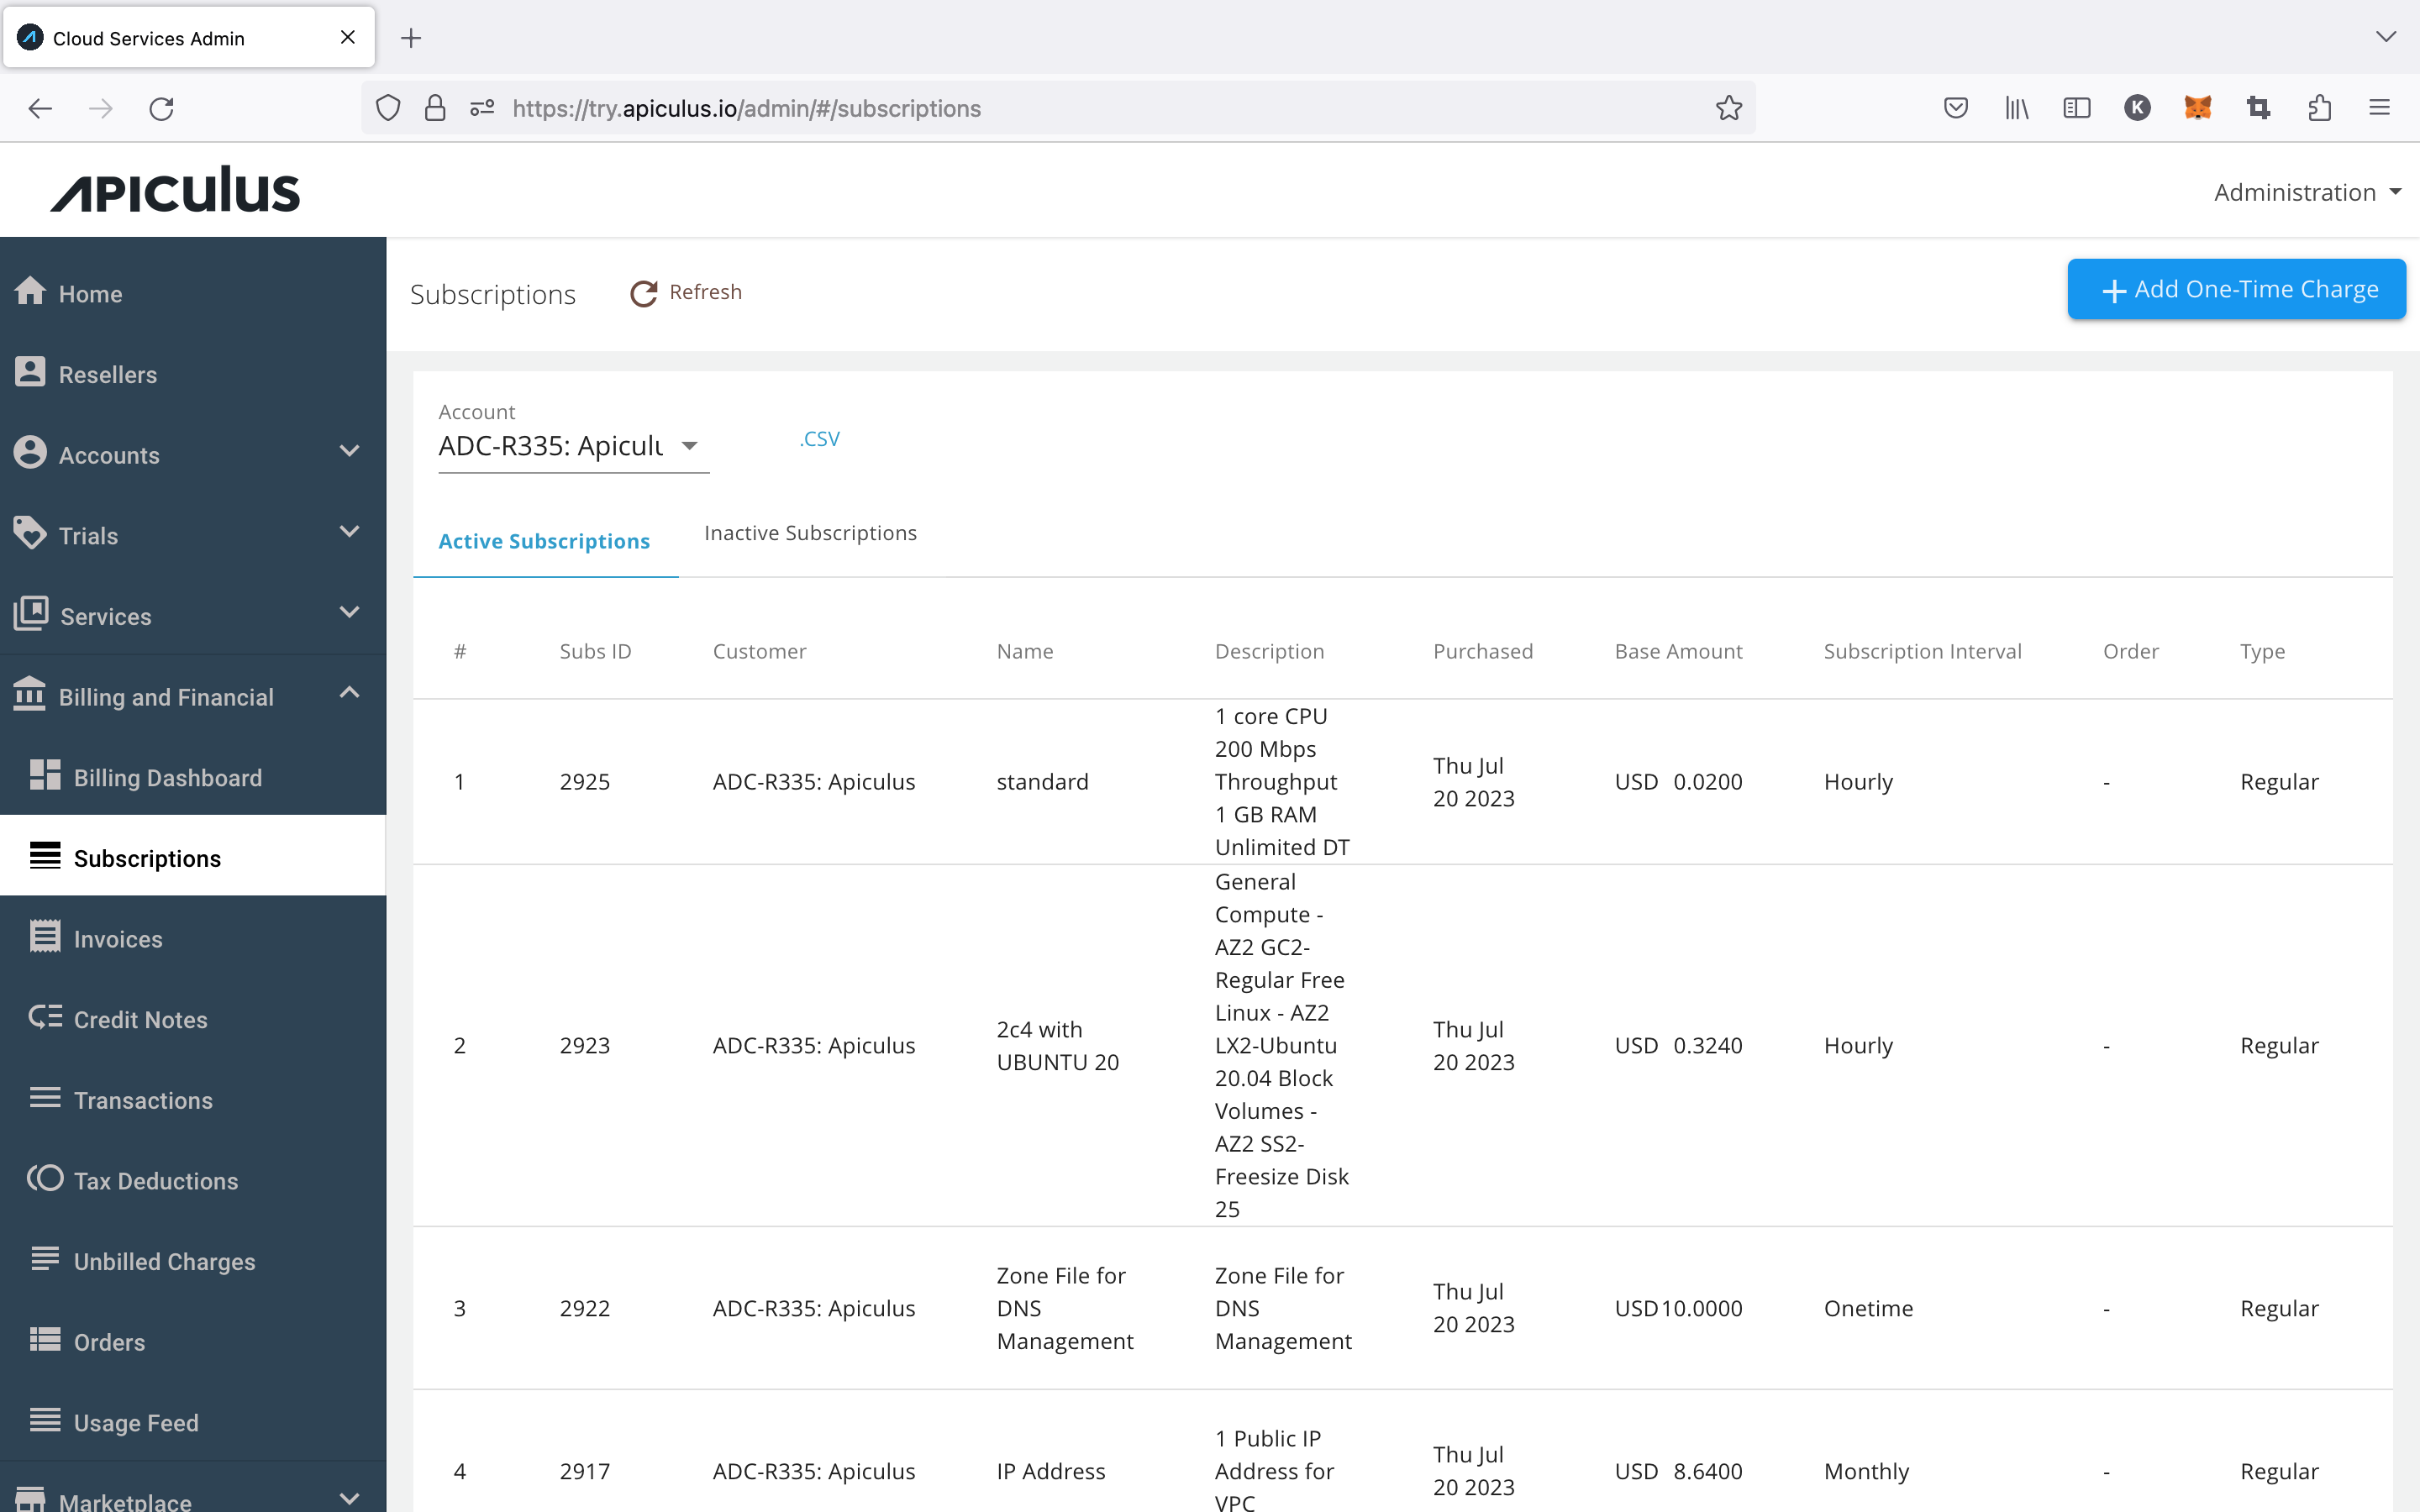Image resolution: width=2420 pixels, height=1512 pixels.
Task: Open the Billing Dashboard
Action: point(168,777)
